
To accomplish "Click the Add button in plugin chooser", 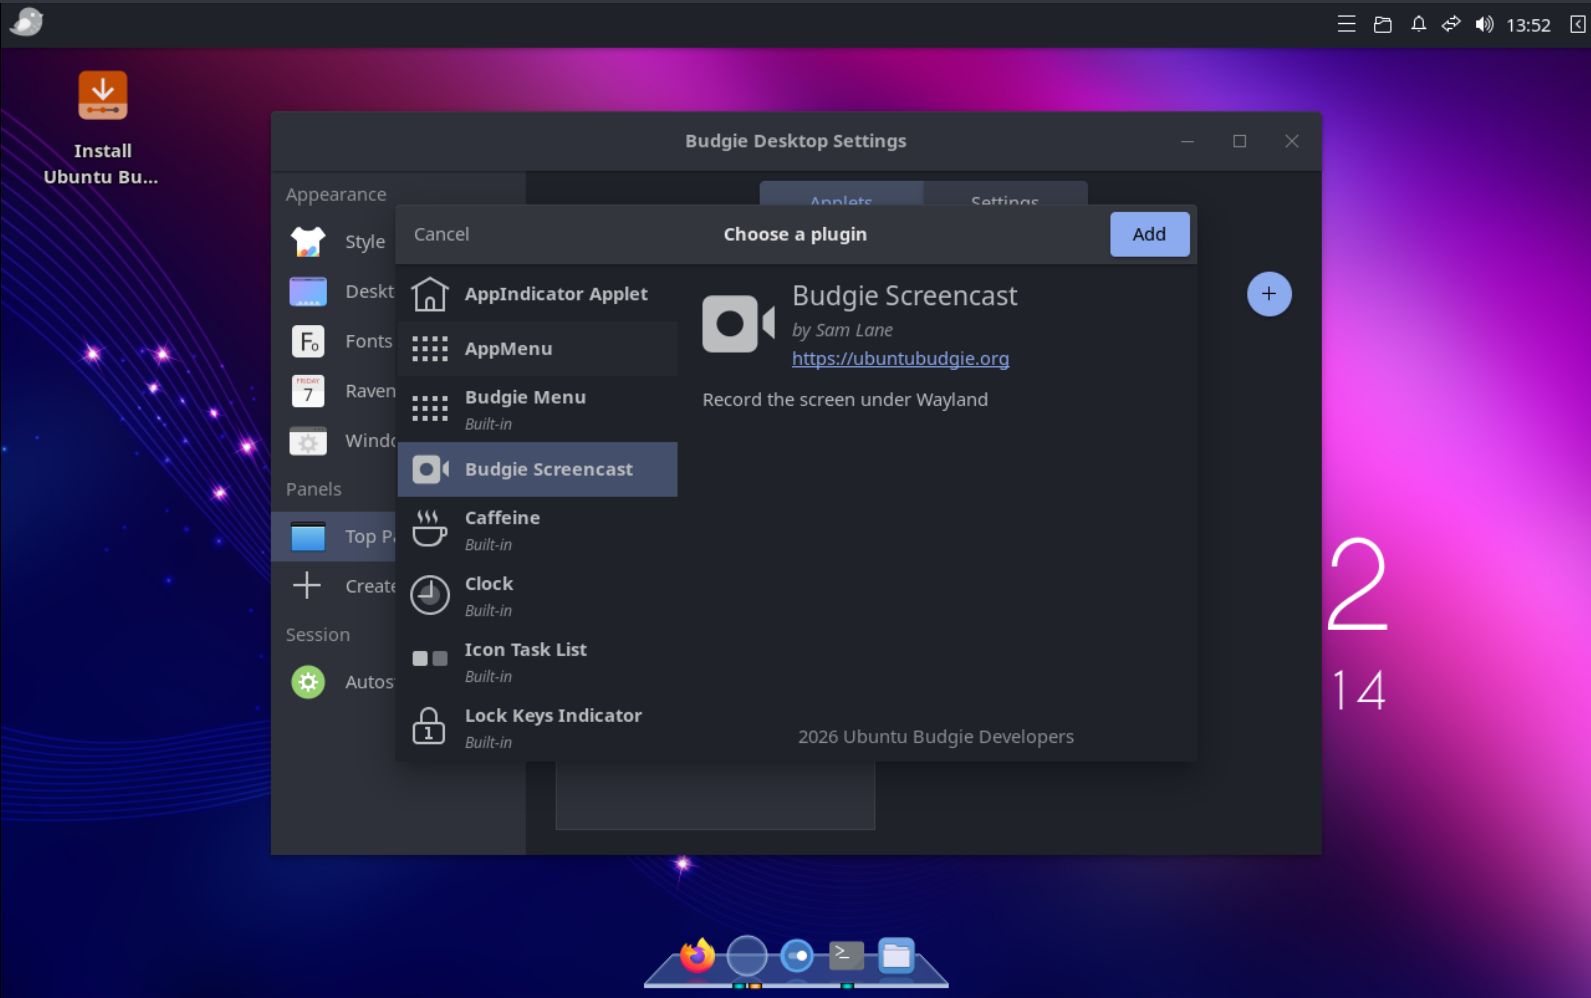I will (x=1149, y=234).
